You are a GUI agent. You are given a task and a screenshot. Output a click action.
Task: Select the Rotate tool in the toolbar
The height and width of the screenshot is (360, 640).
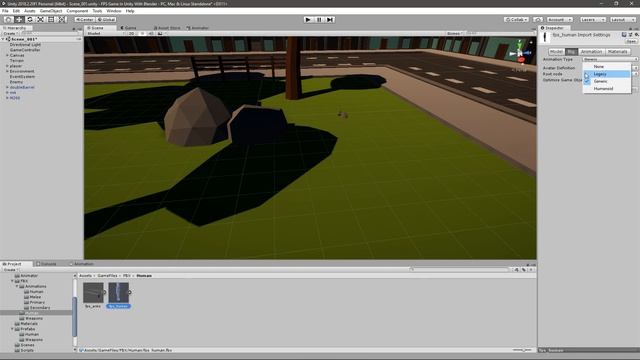click(x=29, y=19)
